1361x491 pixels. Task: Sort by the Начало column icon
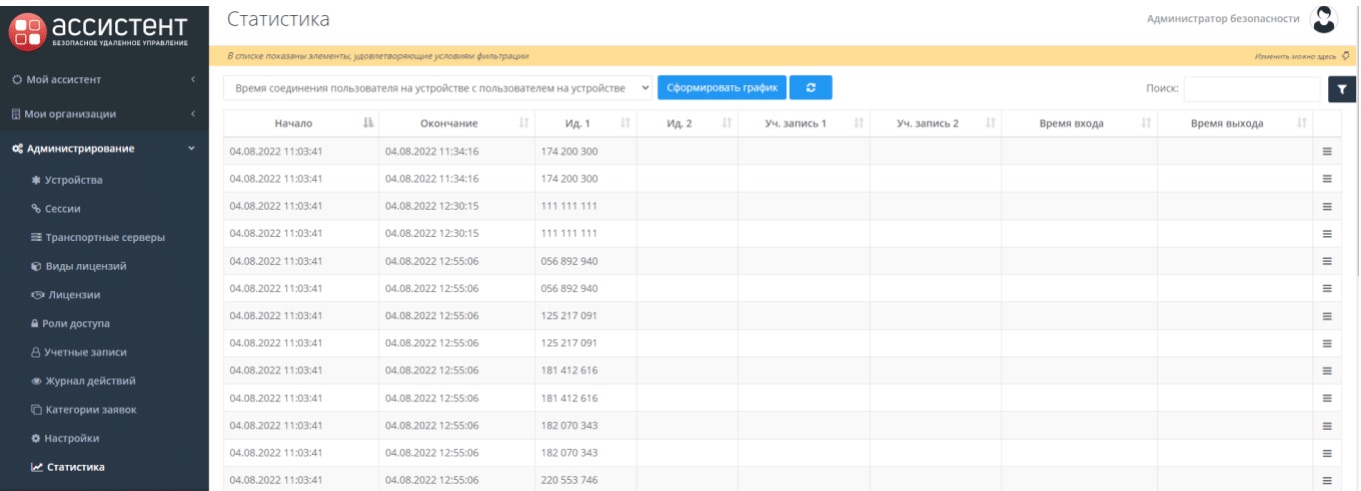[x=367, y=123]
